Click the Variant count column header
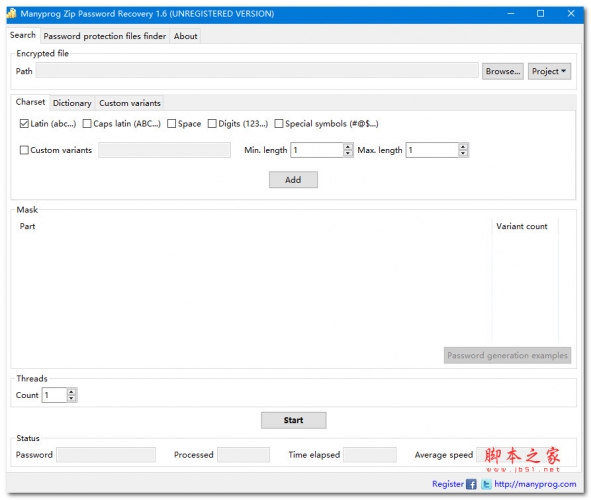This screenshot has height=500, width=591. [x=522, y=226]
